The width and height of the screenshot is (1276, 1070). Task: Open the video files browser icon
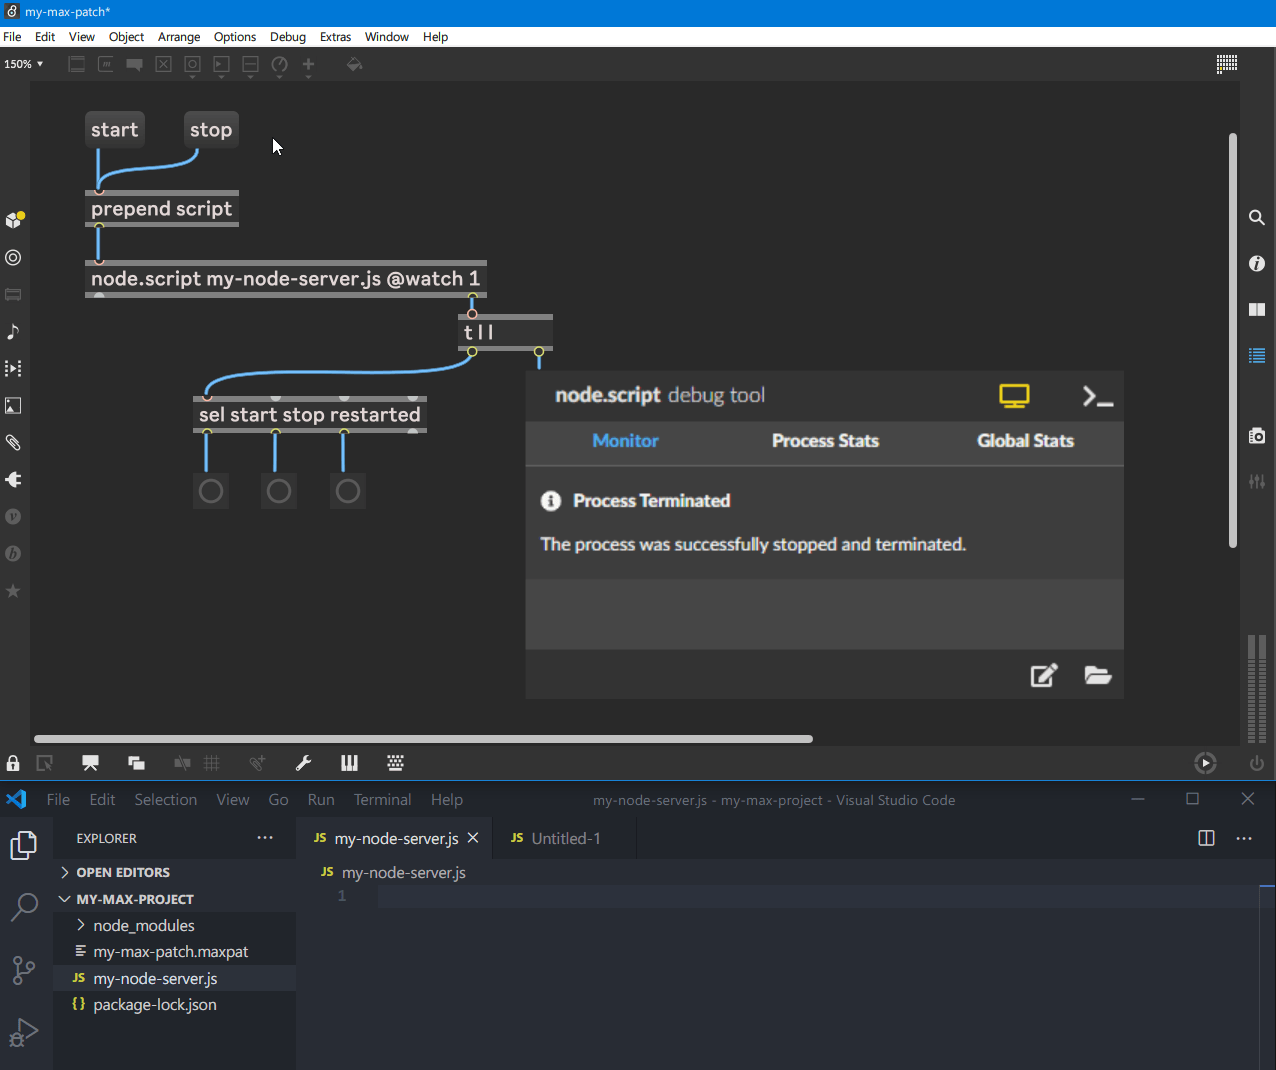point(13,368)
